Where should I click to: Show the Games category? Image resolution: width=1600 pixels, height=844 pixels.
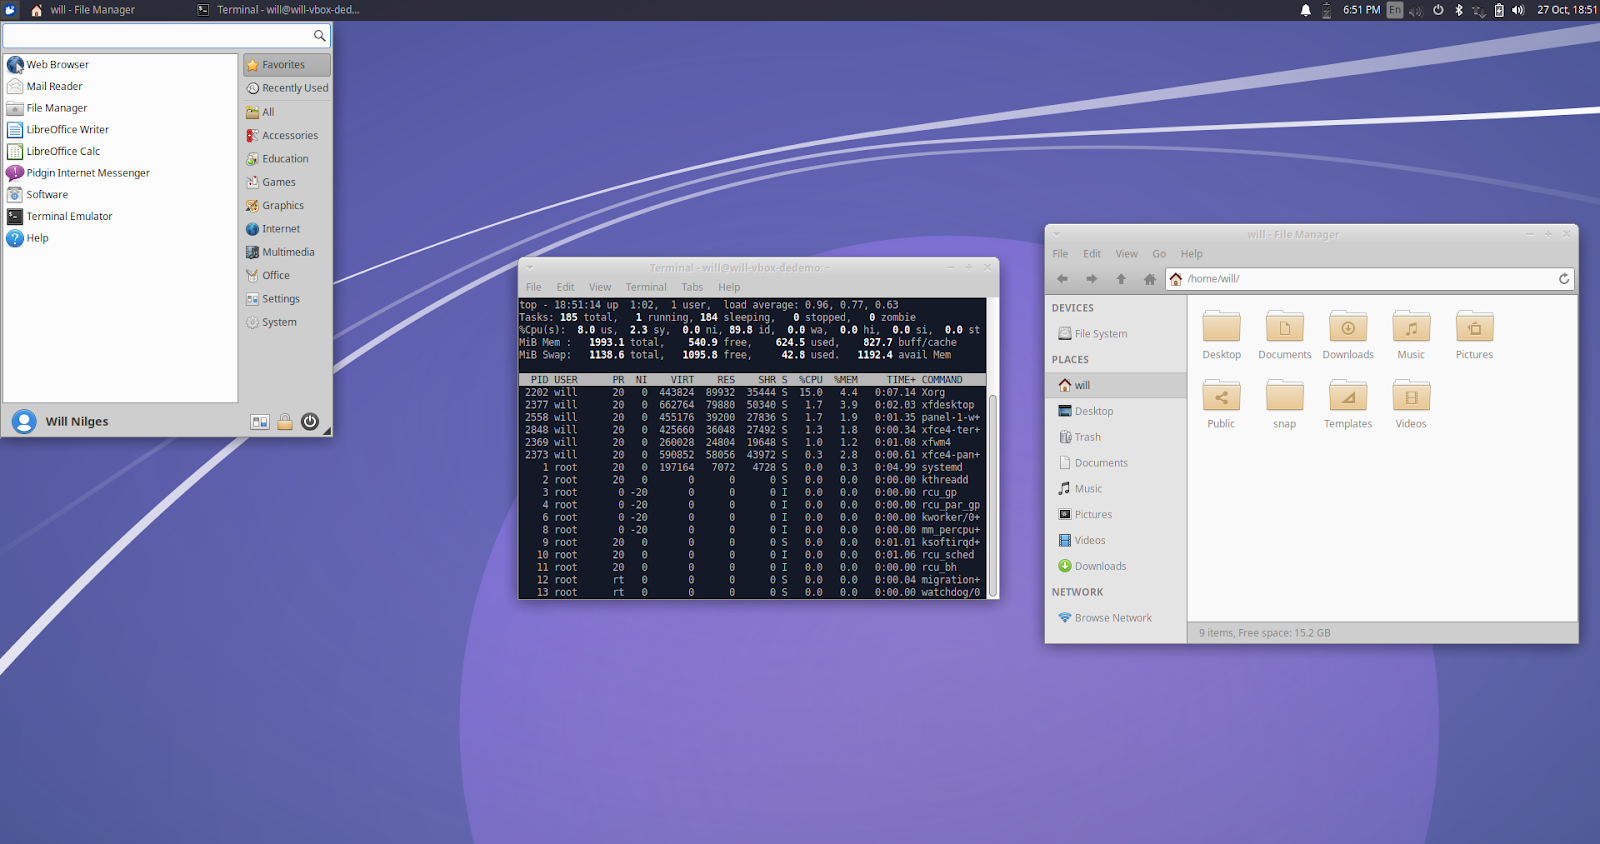click(x=287, y=182)
